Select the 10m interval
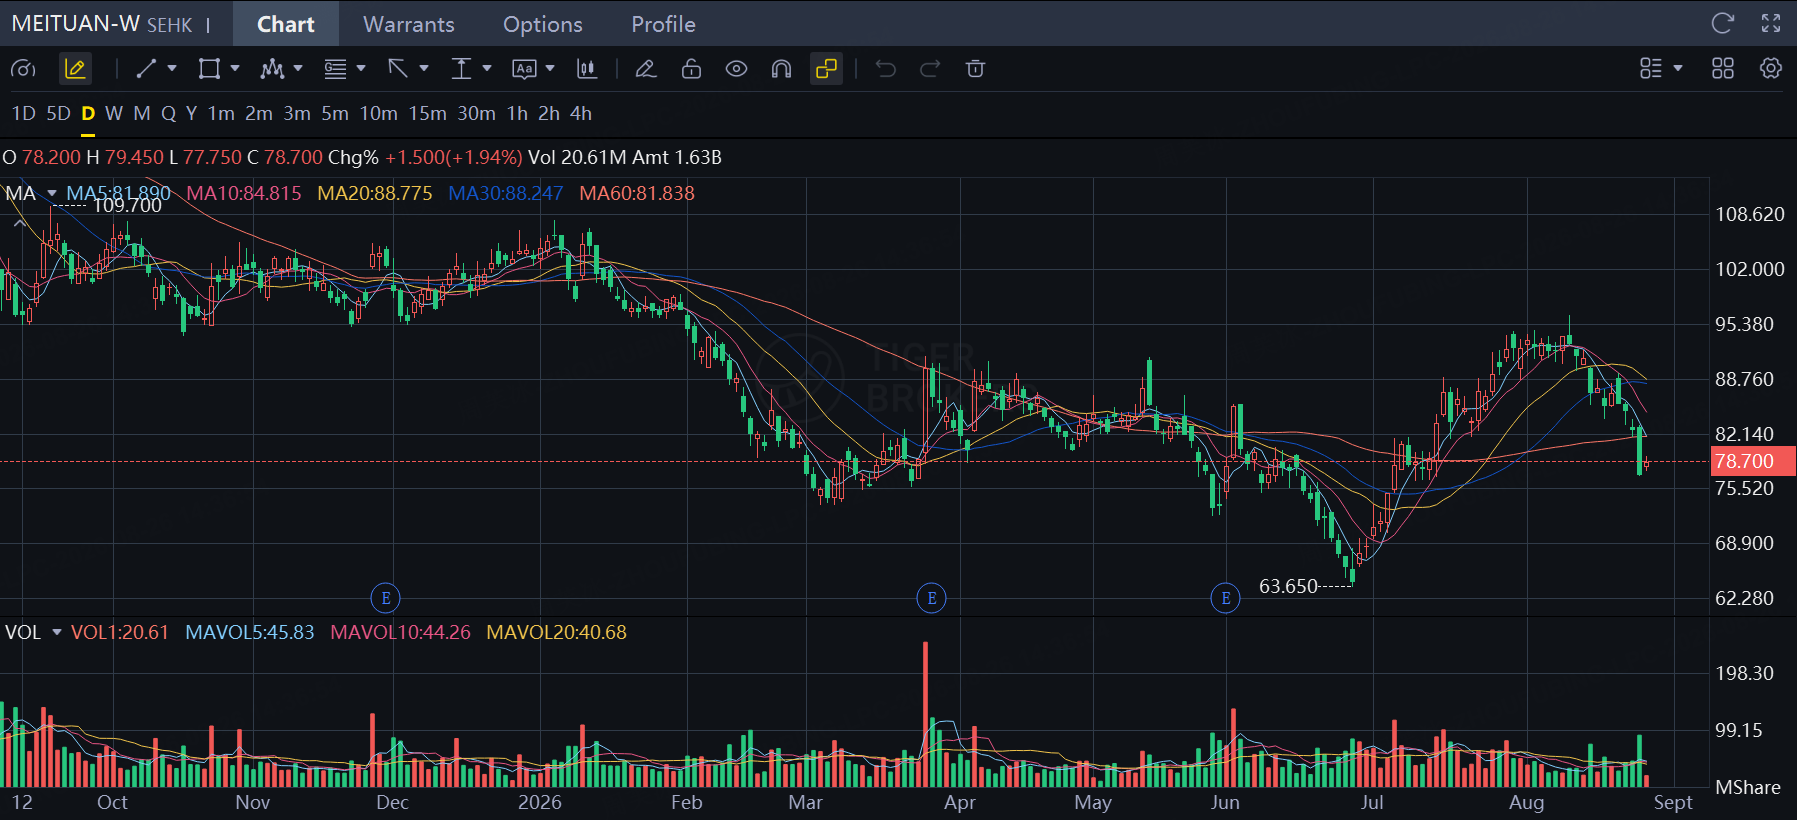This screenshot has width=1797, height=820. 379,114
